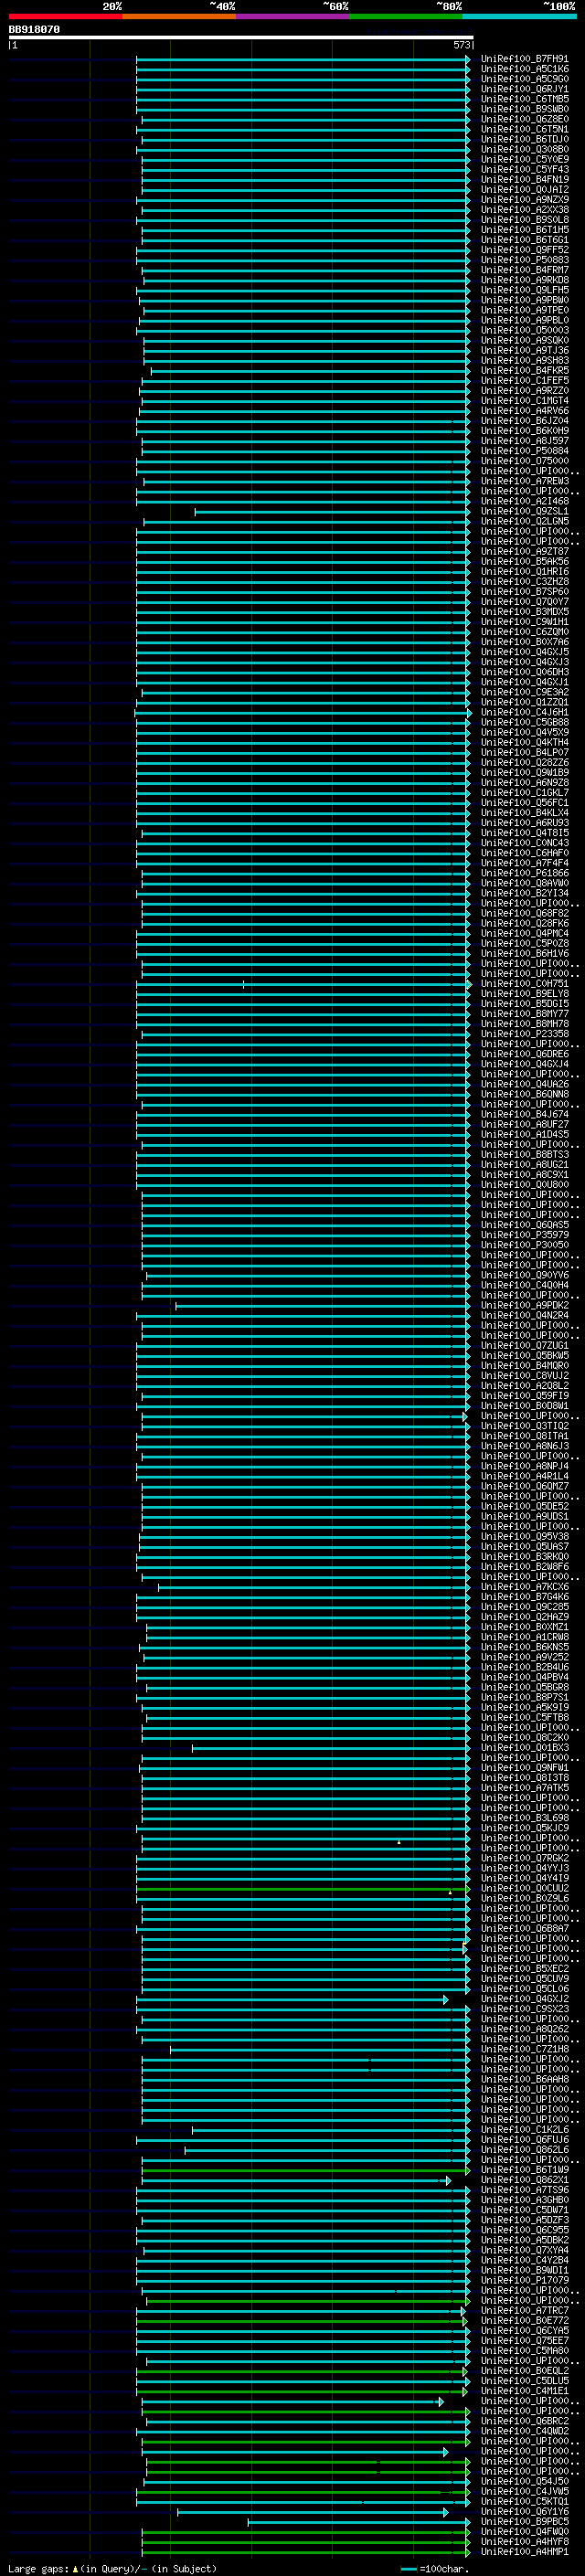This screenshot has width=585, height=2576.
Task: Open entry UniRef100_A5DZF3
Action: click(x=524, y=2220)
